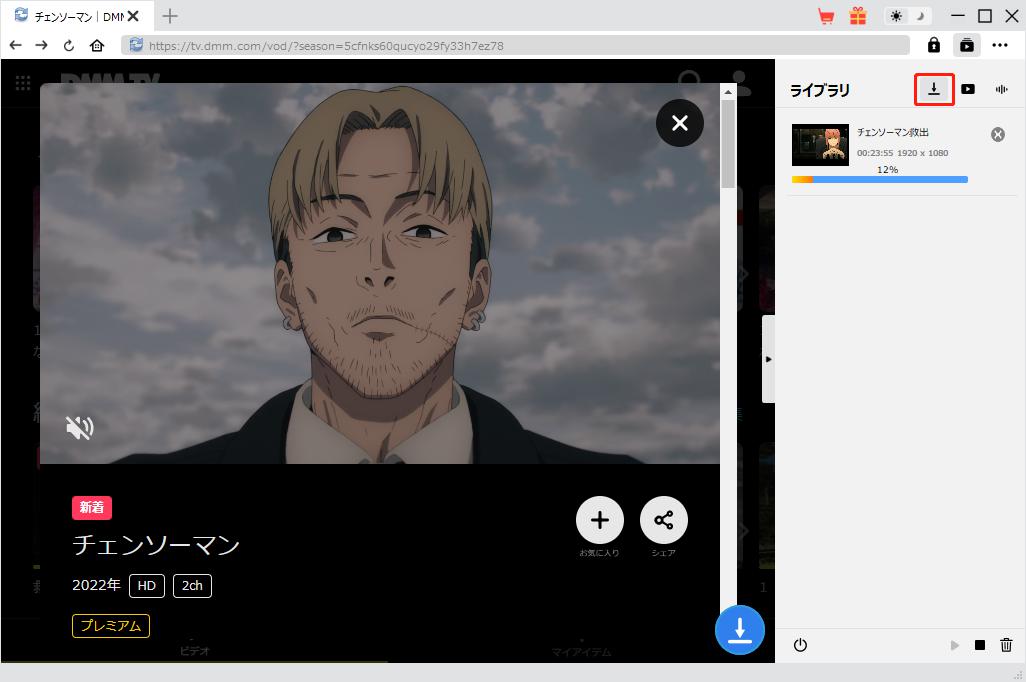Screen dimensions: 1026x682
Task: Click the lock icon in toolbar
Action: tap(934, 45)
